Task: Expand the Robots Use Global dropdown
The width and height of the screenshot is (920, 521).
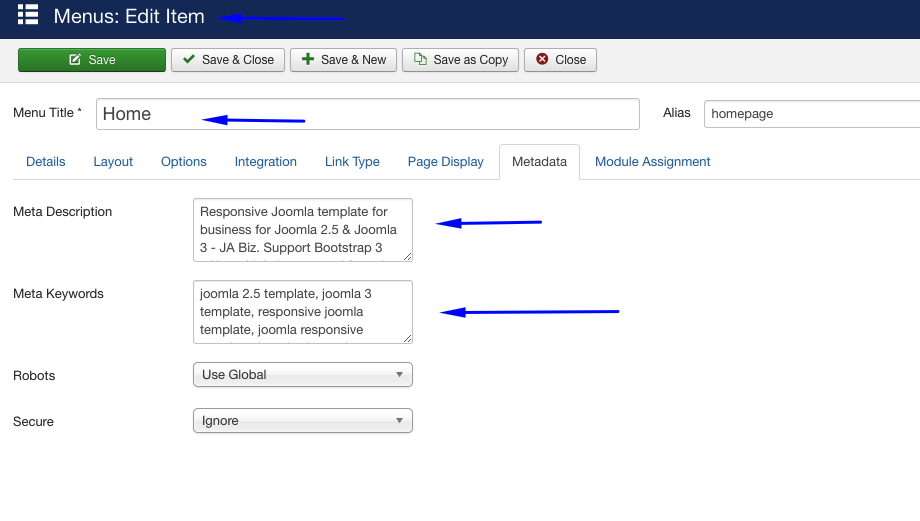Action: point(303,374)
